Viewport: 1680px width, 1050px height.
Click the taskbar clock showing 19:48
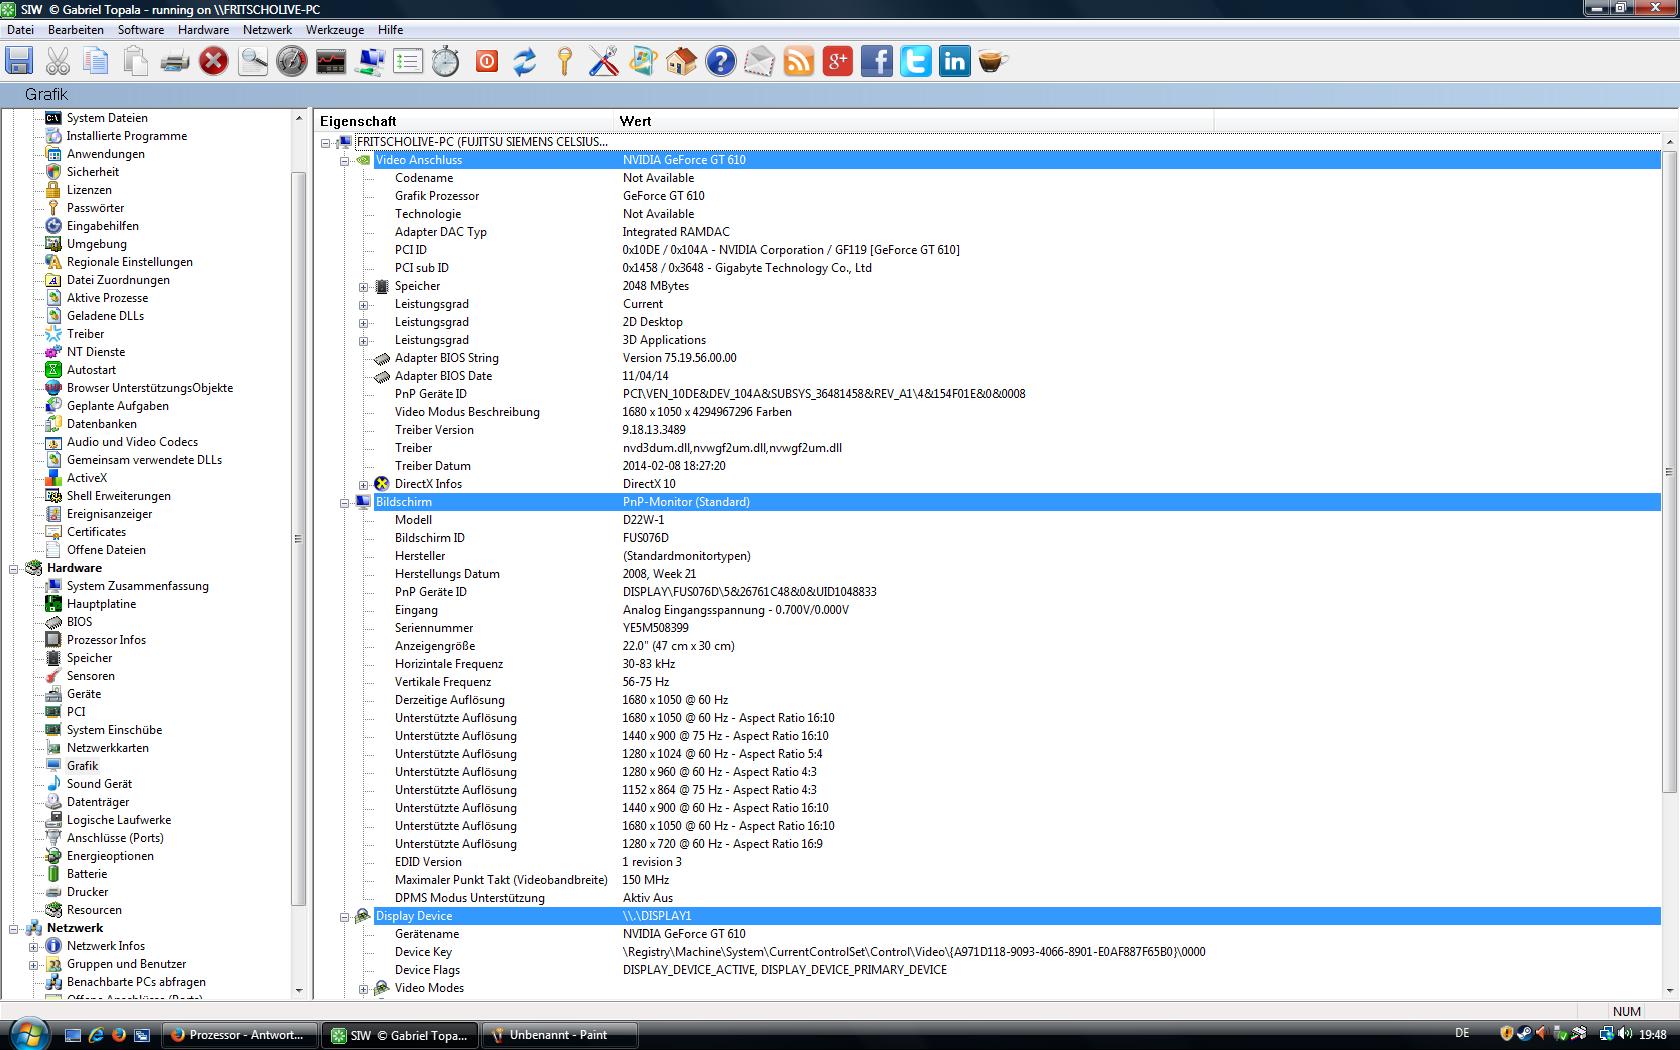[1652, 1035]
